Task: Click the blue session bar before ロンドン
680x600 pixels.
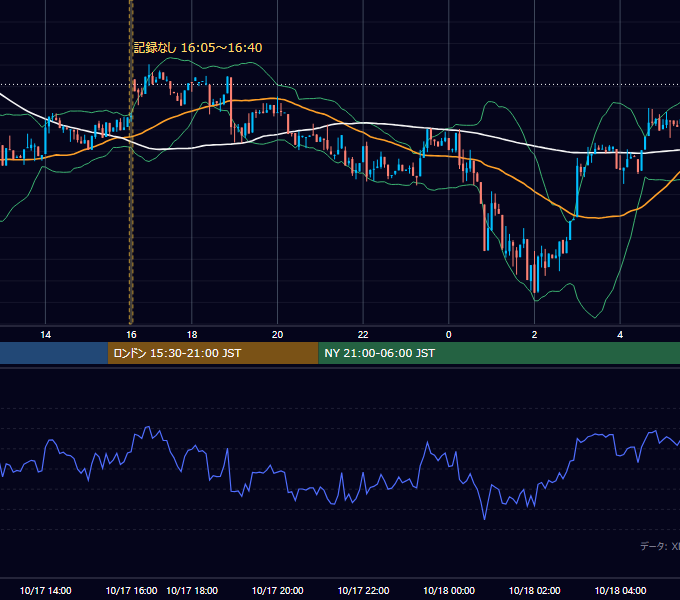Action: coord(54,353)
